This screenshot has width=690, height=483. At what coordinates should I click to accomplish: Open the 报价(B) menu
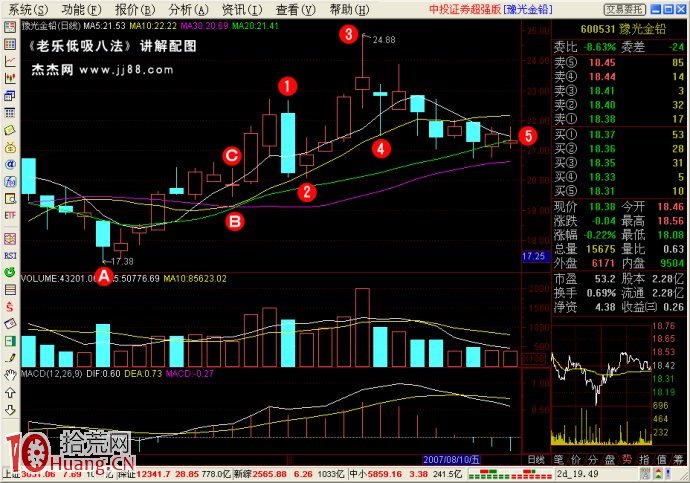135,9
